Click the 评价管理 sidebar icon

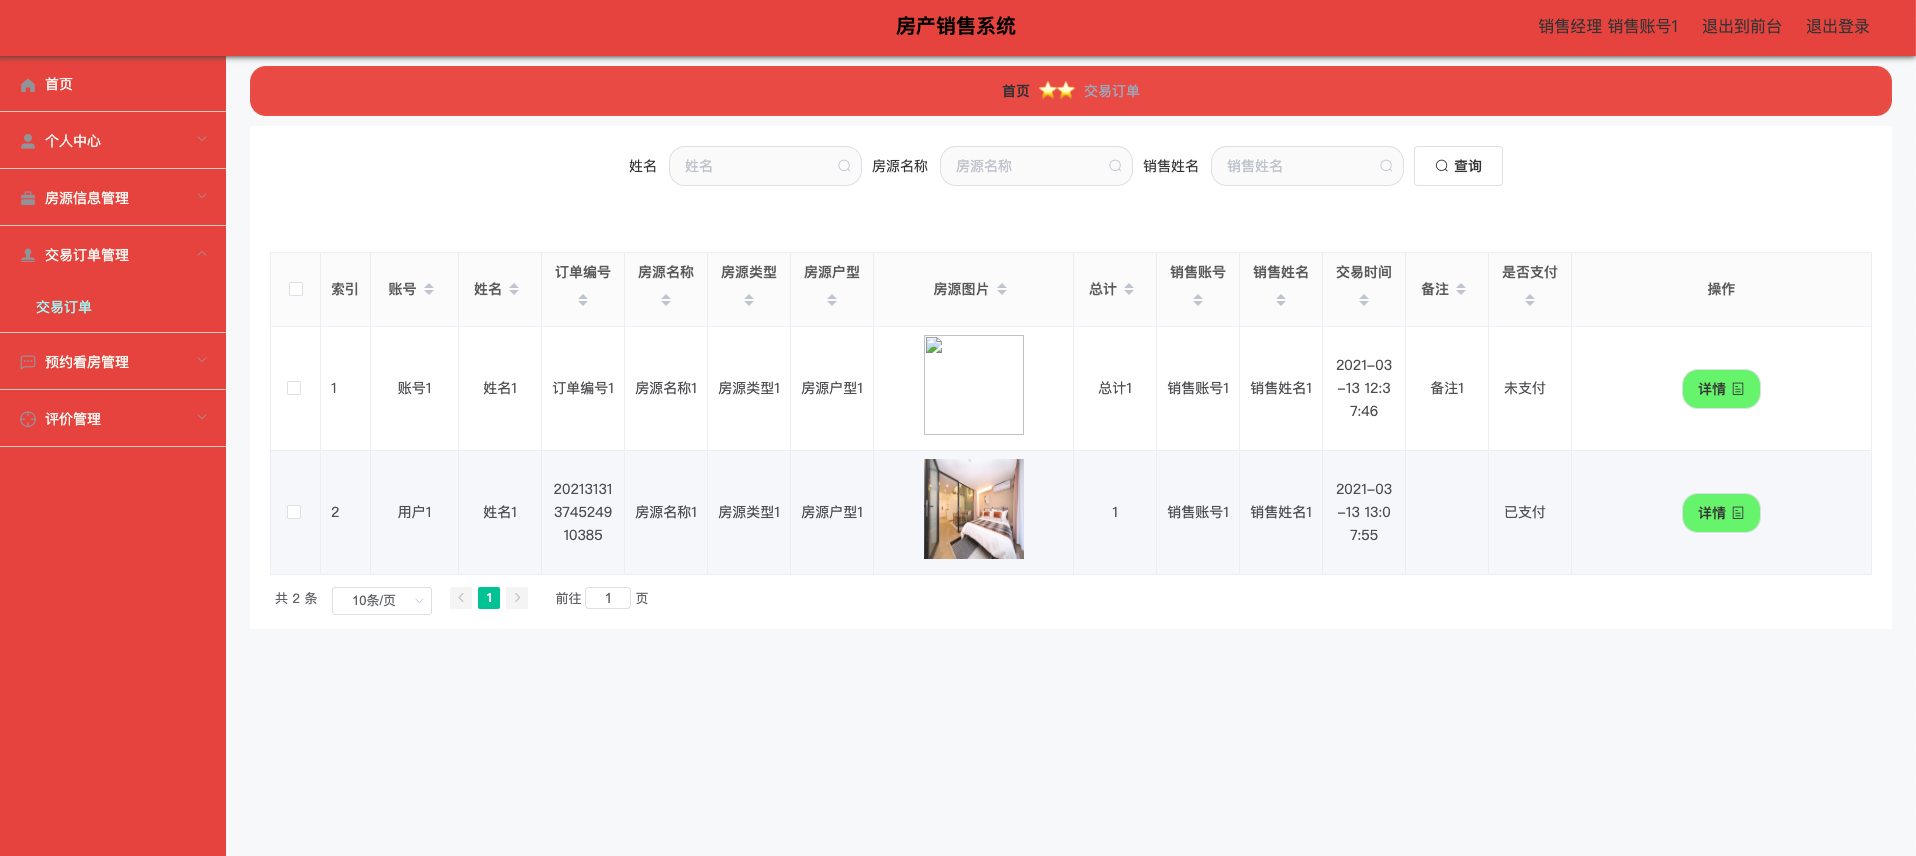tap(28, 420)
